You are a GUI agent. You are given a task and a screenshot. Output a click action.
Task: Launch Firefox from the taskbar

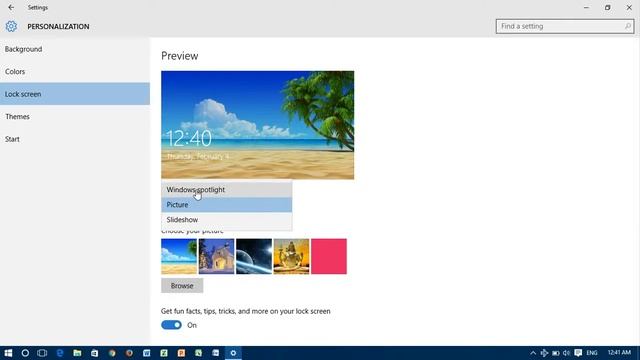(129, 353)
